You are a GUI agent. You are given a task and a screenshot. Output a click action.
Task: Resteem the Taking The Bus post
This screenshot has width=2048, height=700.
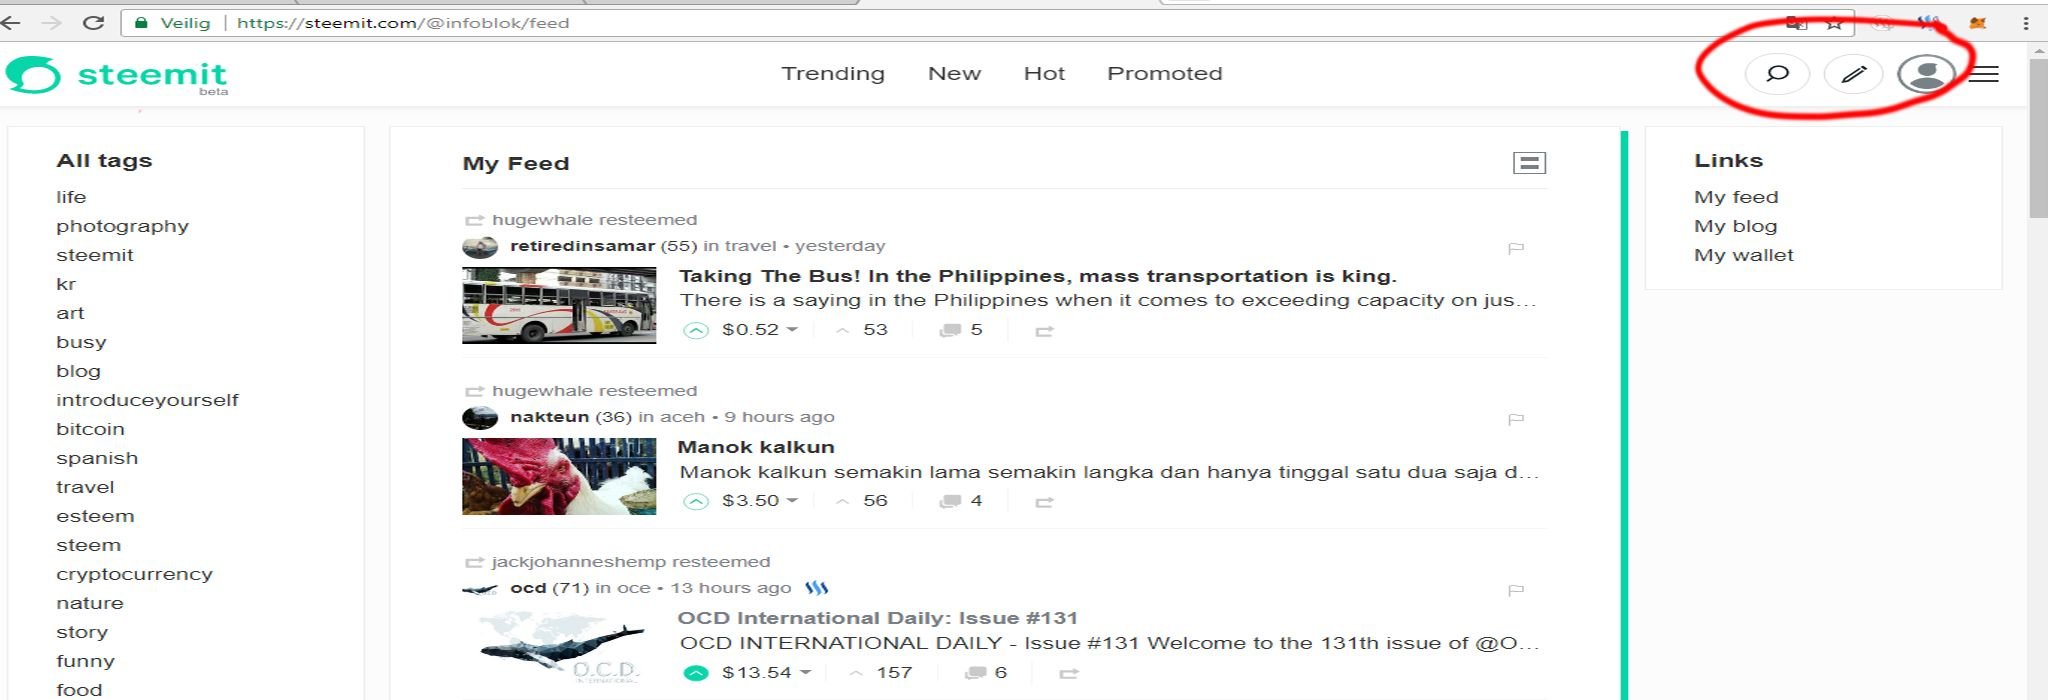1044,331
